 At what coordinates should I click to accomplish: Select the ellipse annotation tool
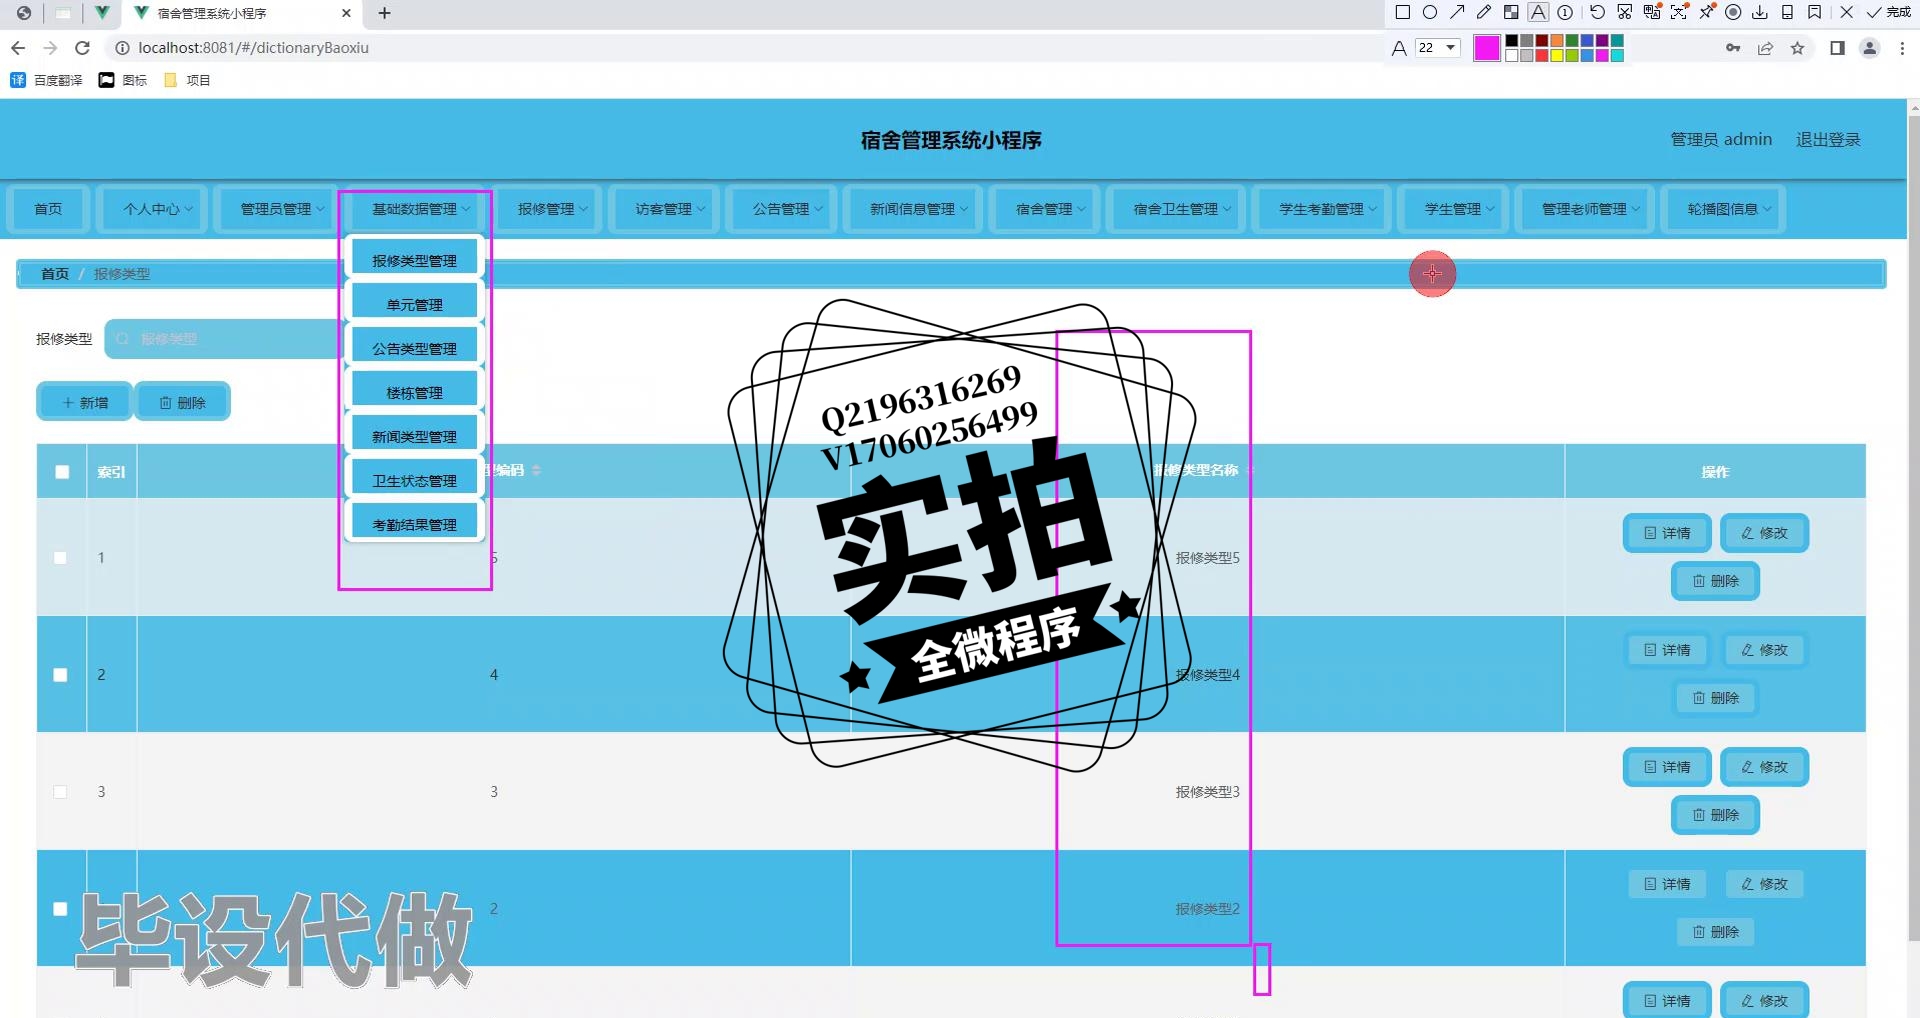point(1430,13)
